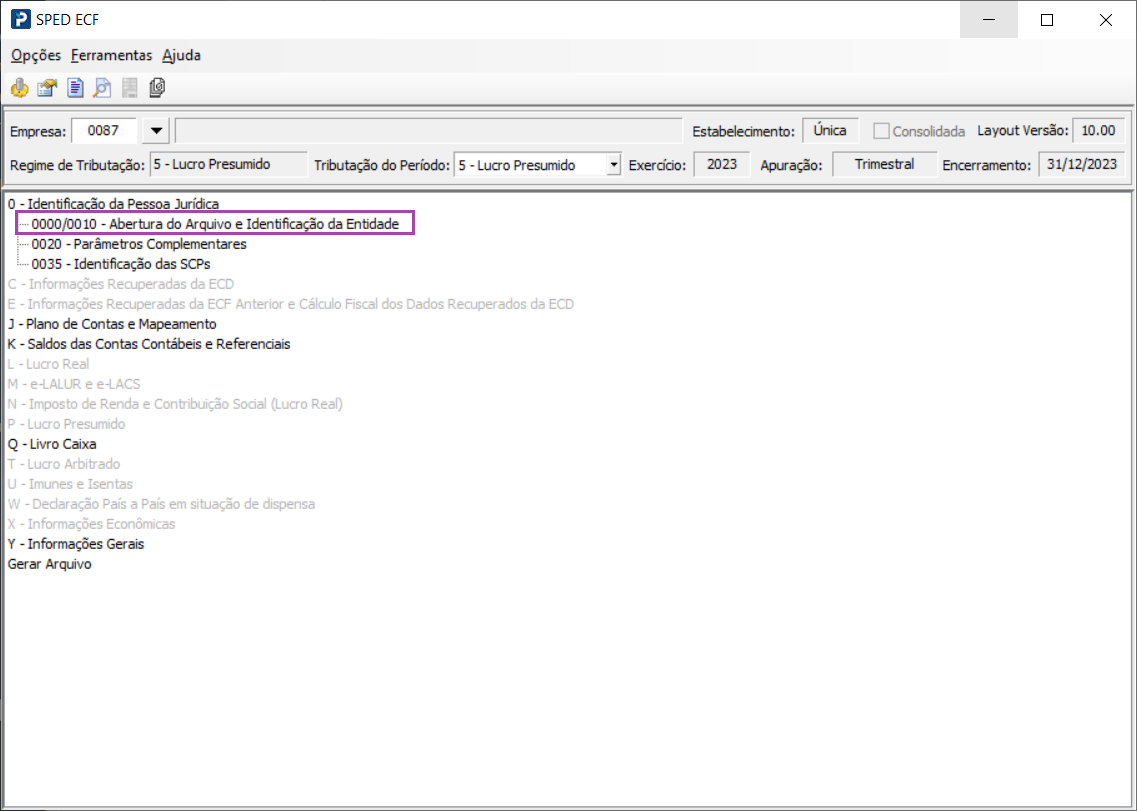Click the Apuração field Trimestral
The width and height of the screenshot is (1137, 811).
point(884,165)
